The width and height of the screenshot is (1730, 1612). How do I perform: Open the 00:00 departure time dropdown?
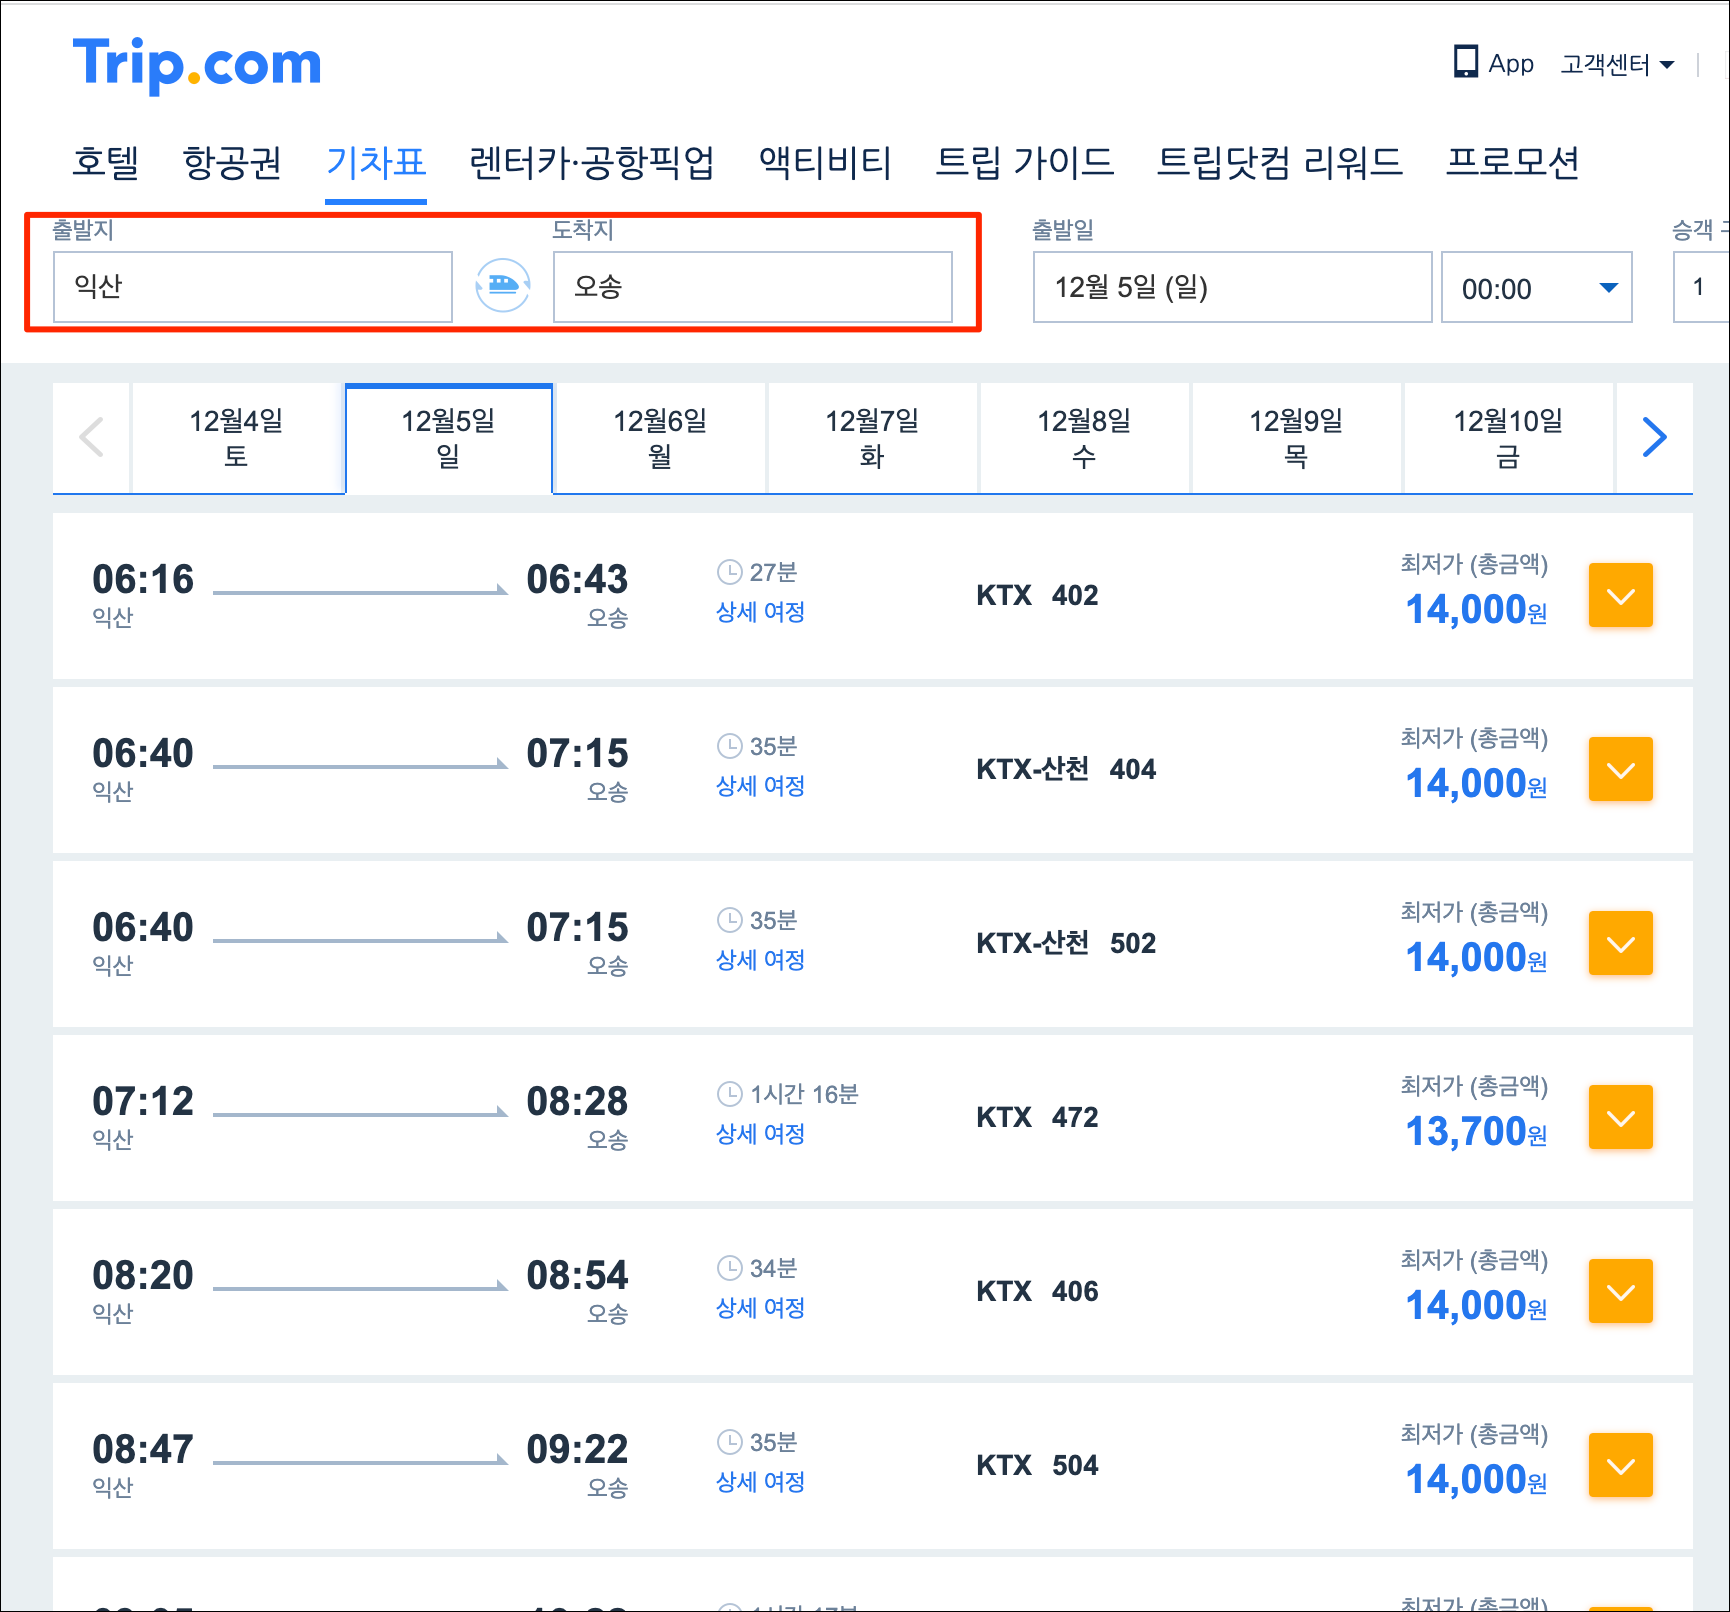(x=1536, y=288)
